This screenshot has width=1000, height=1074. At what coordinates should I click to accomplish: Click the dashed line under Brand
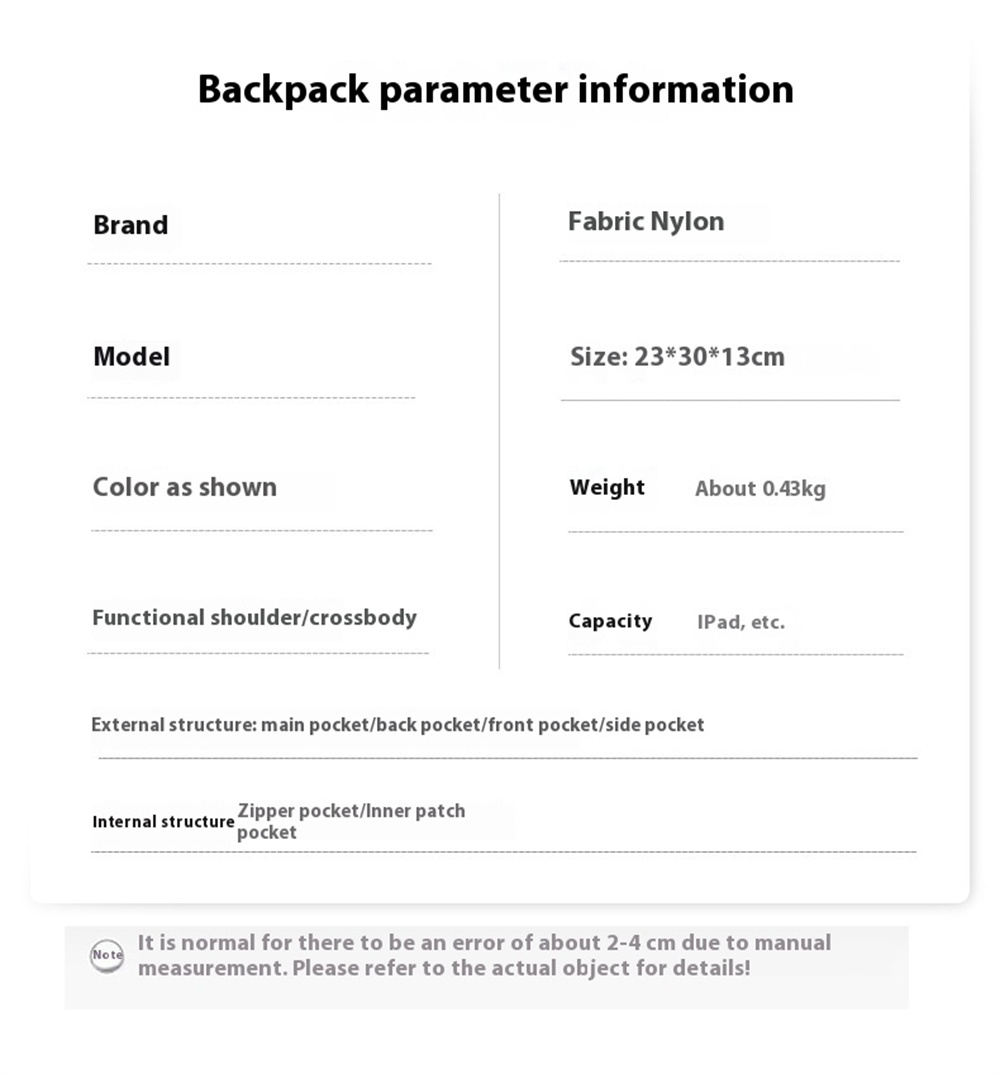coord(260,264)
